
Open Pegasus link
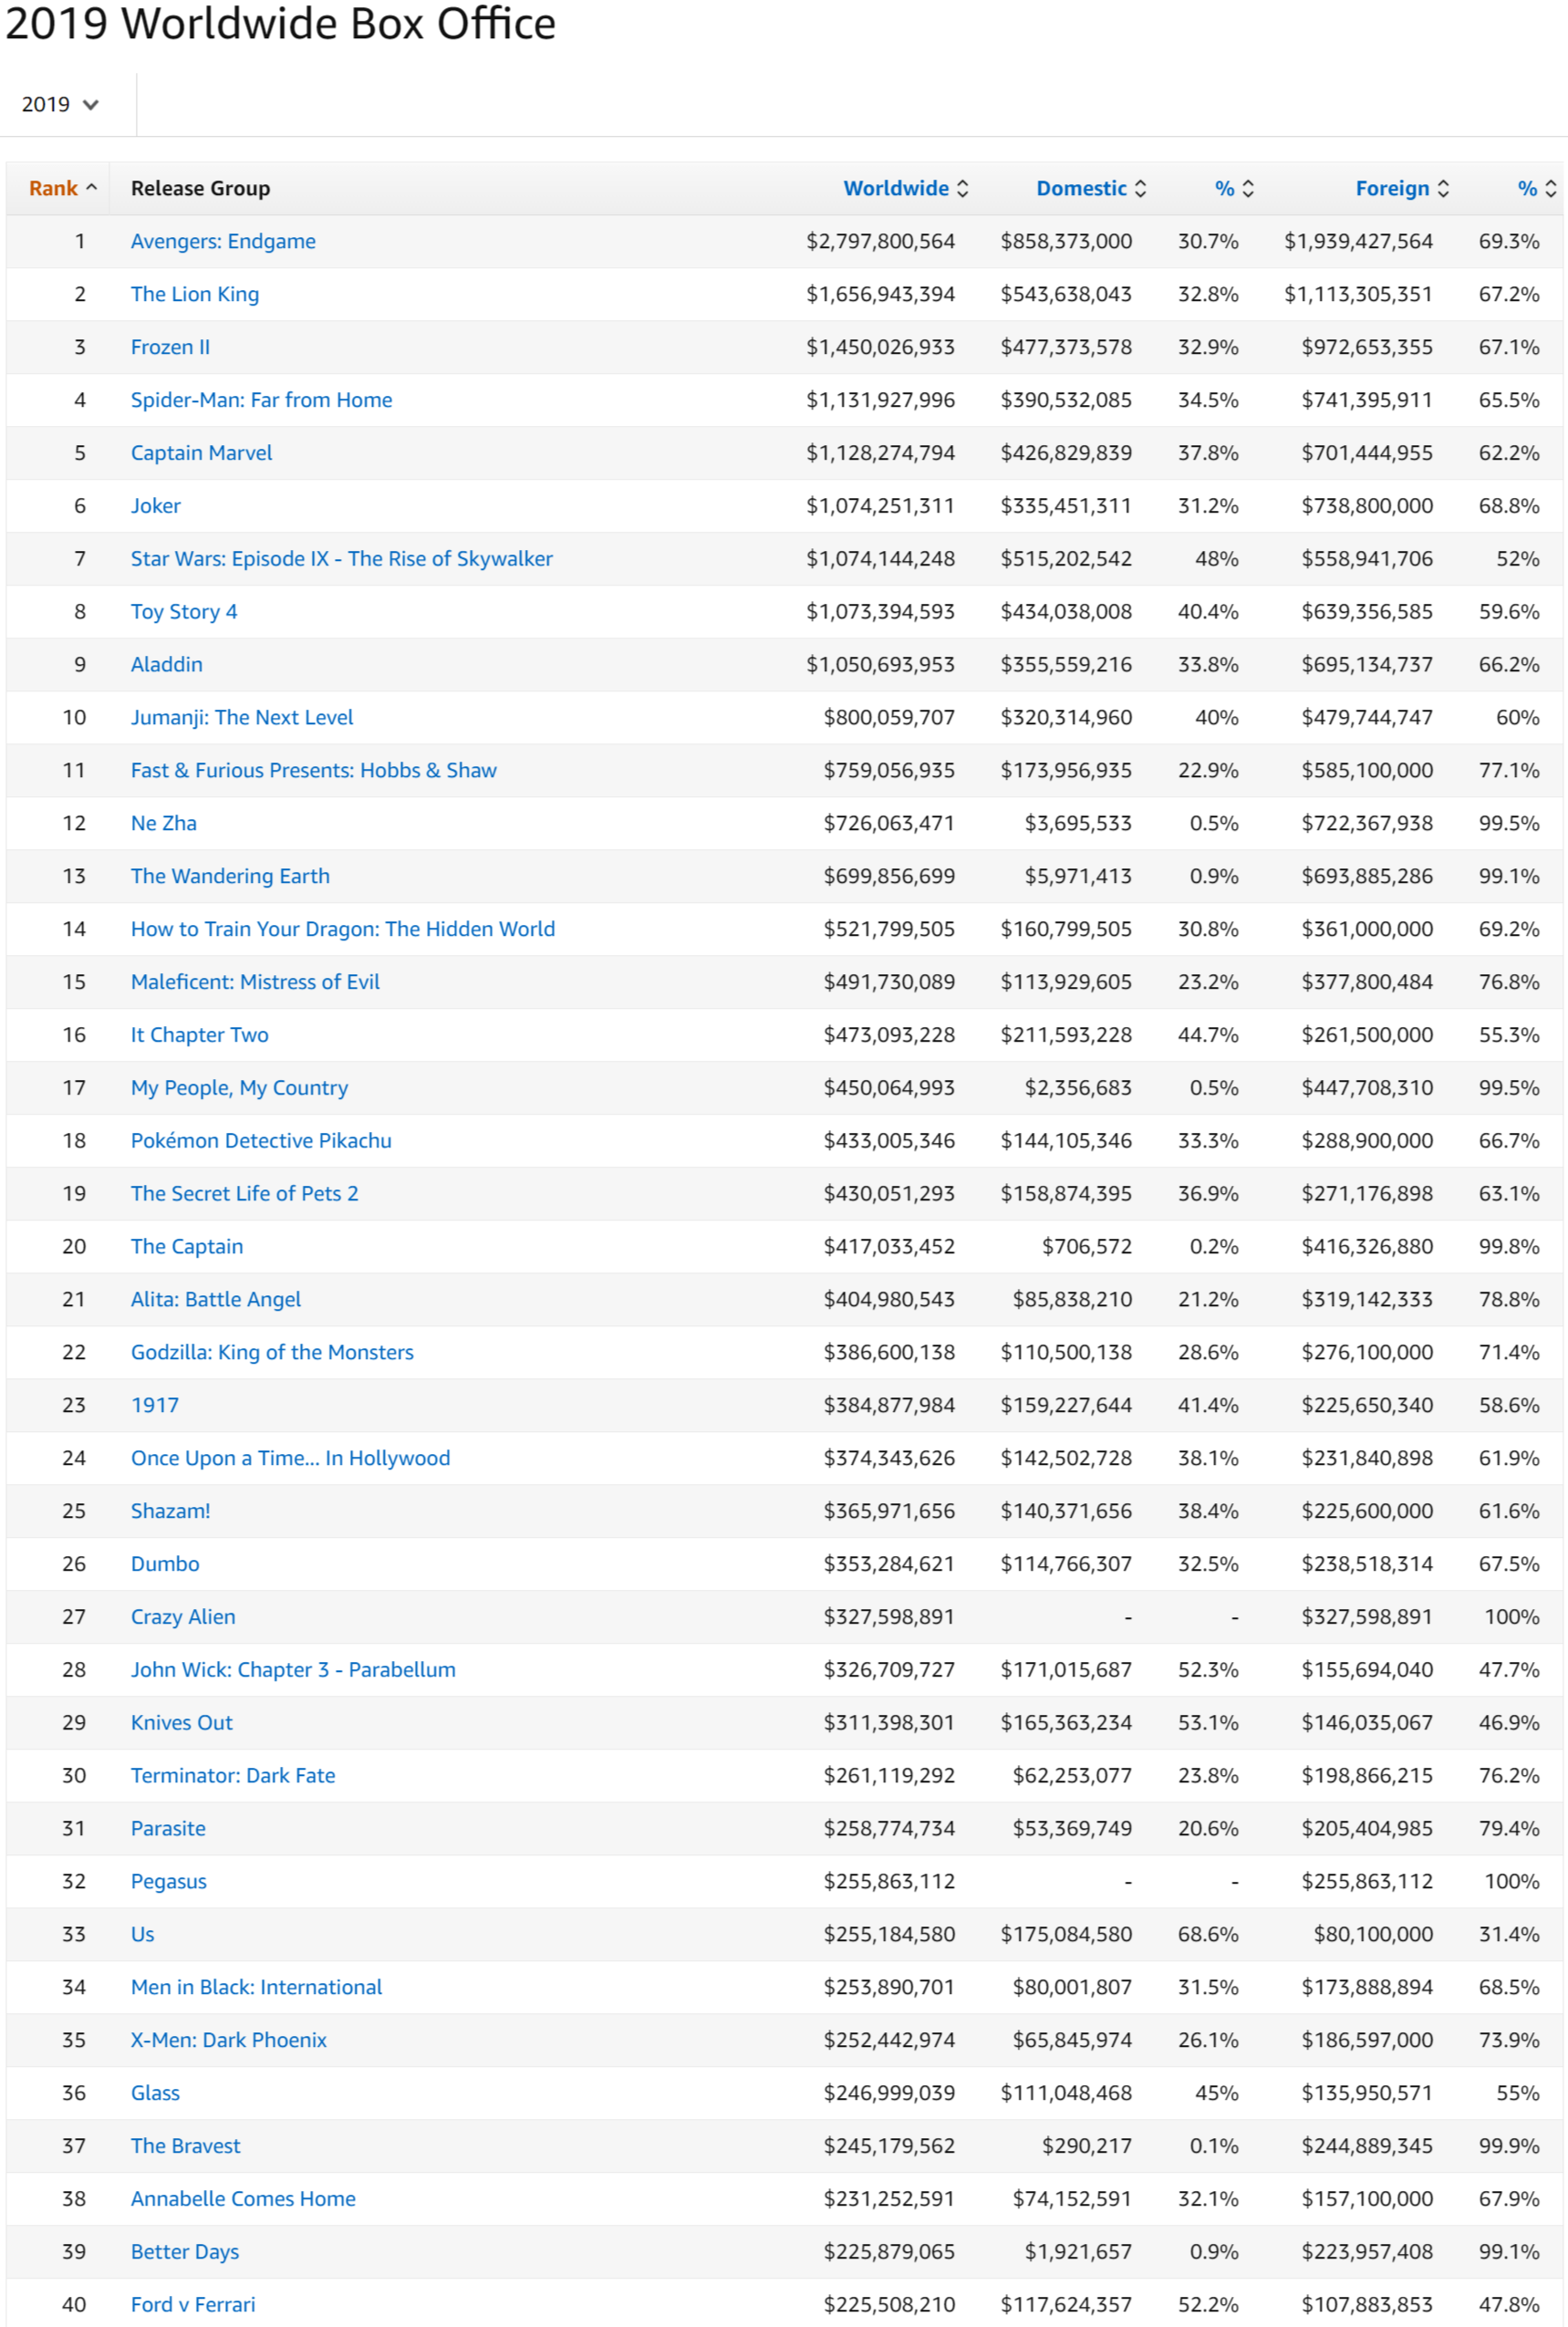tap(169, 1882)
